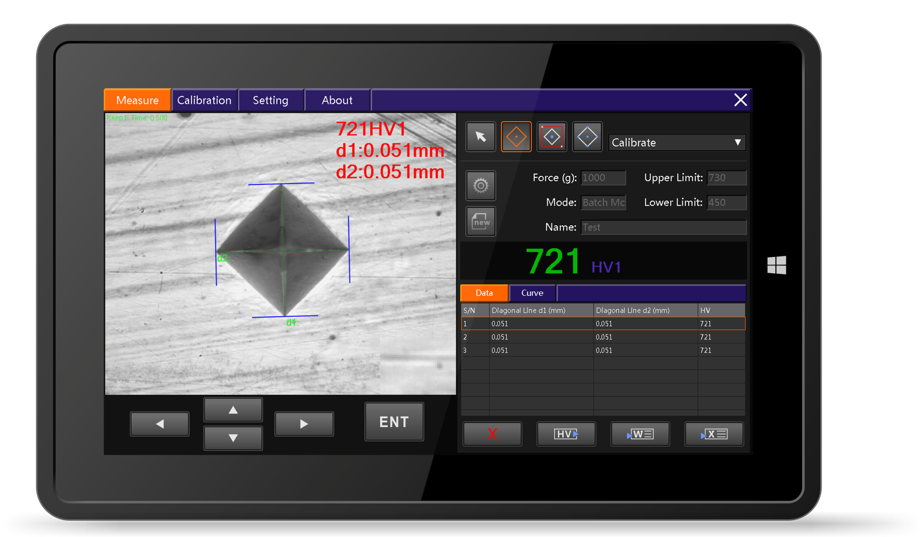Delete entry with the red X button
This screenshot has width=922, height=537.
pyautogui.click(x=492, y=433)
